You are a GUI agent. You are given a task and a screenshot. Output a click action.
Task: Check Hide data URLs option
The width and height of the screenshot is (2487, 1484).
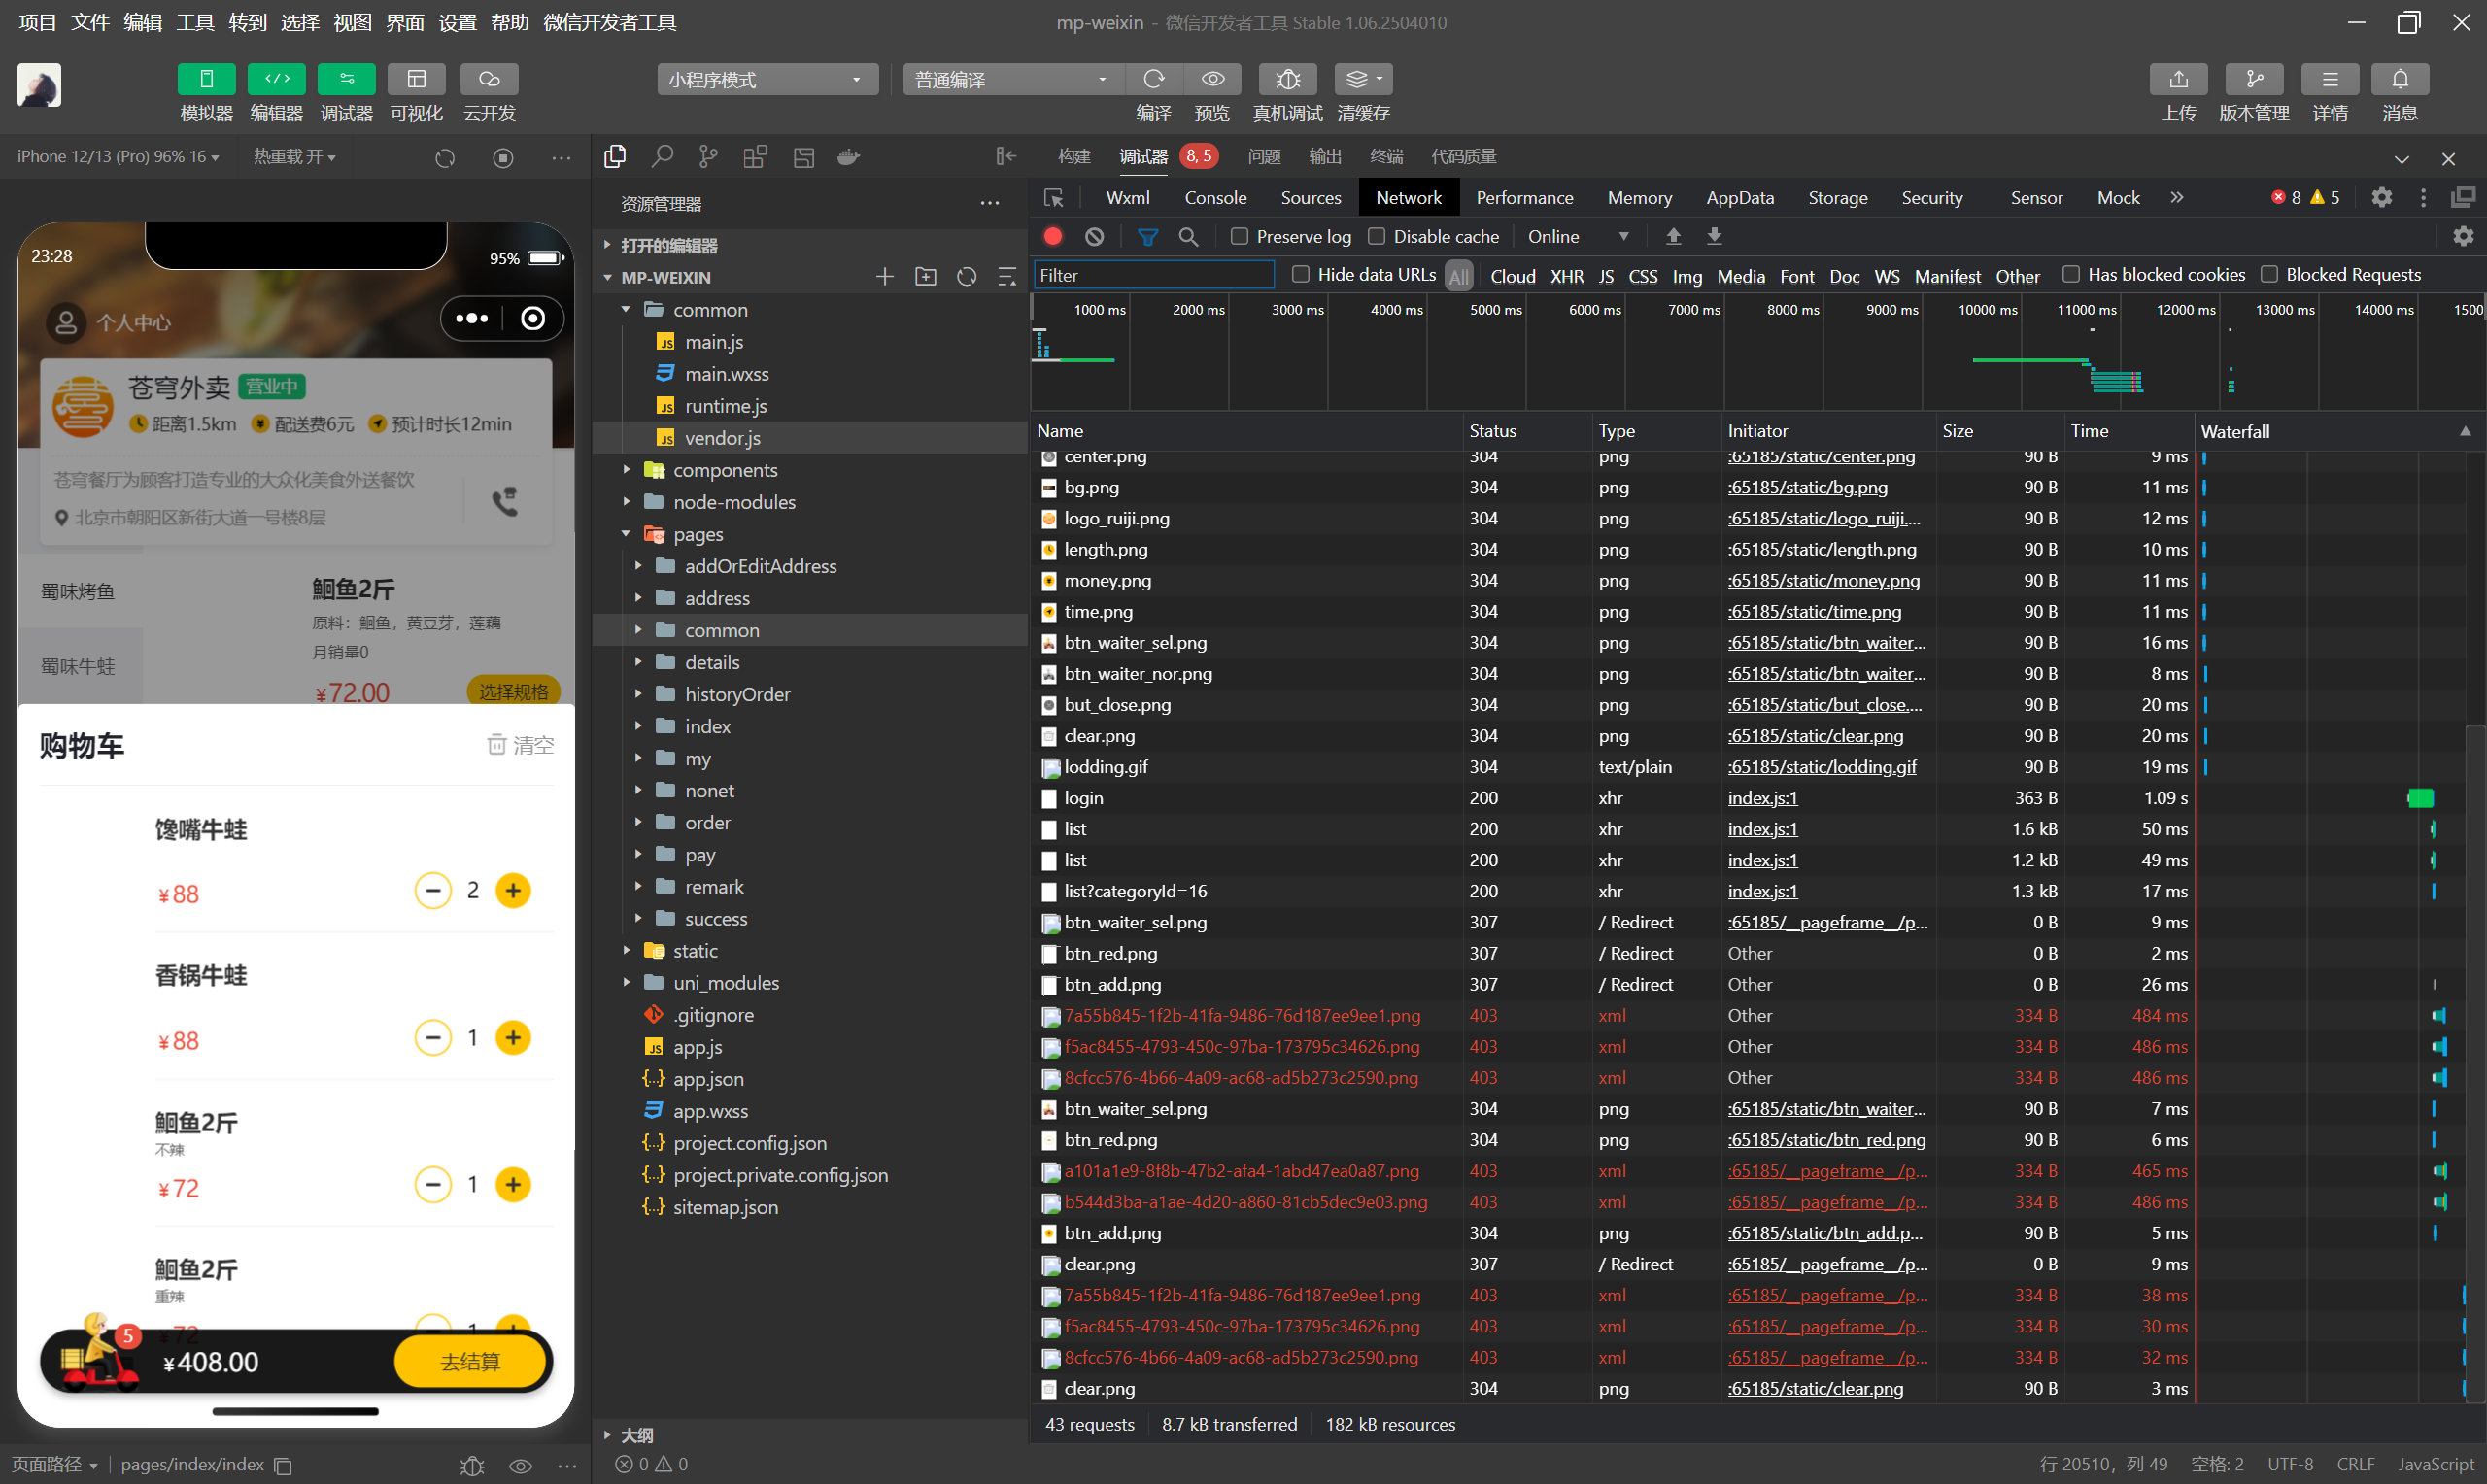point(1300,274)
